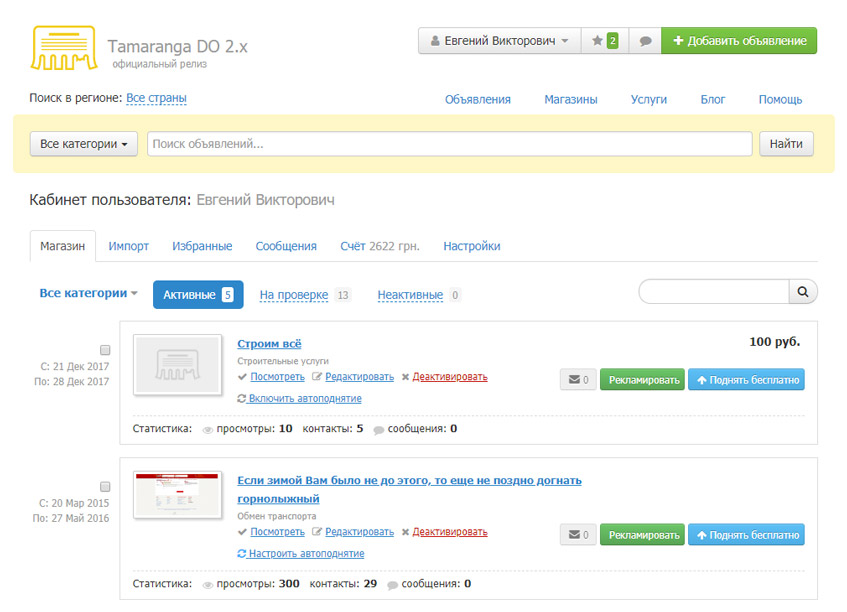847x612 pixels.
Task: Switch to the Настройки tab
Action: point(472,246)
